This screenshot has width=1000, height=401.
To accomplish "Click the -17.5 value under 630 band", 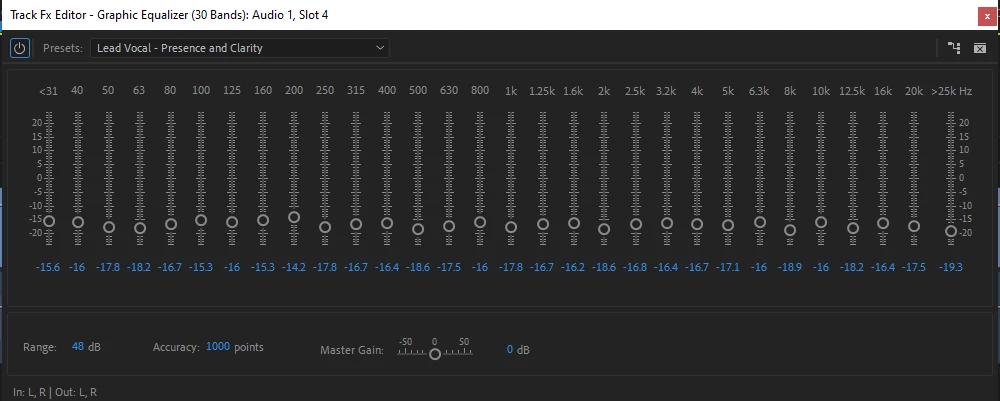I will pos(449,267).
